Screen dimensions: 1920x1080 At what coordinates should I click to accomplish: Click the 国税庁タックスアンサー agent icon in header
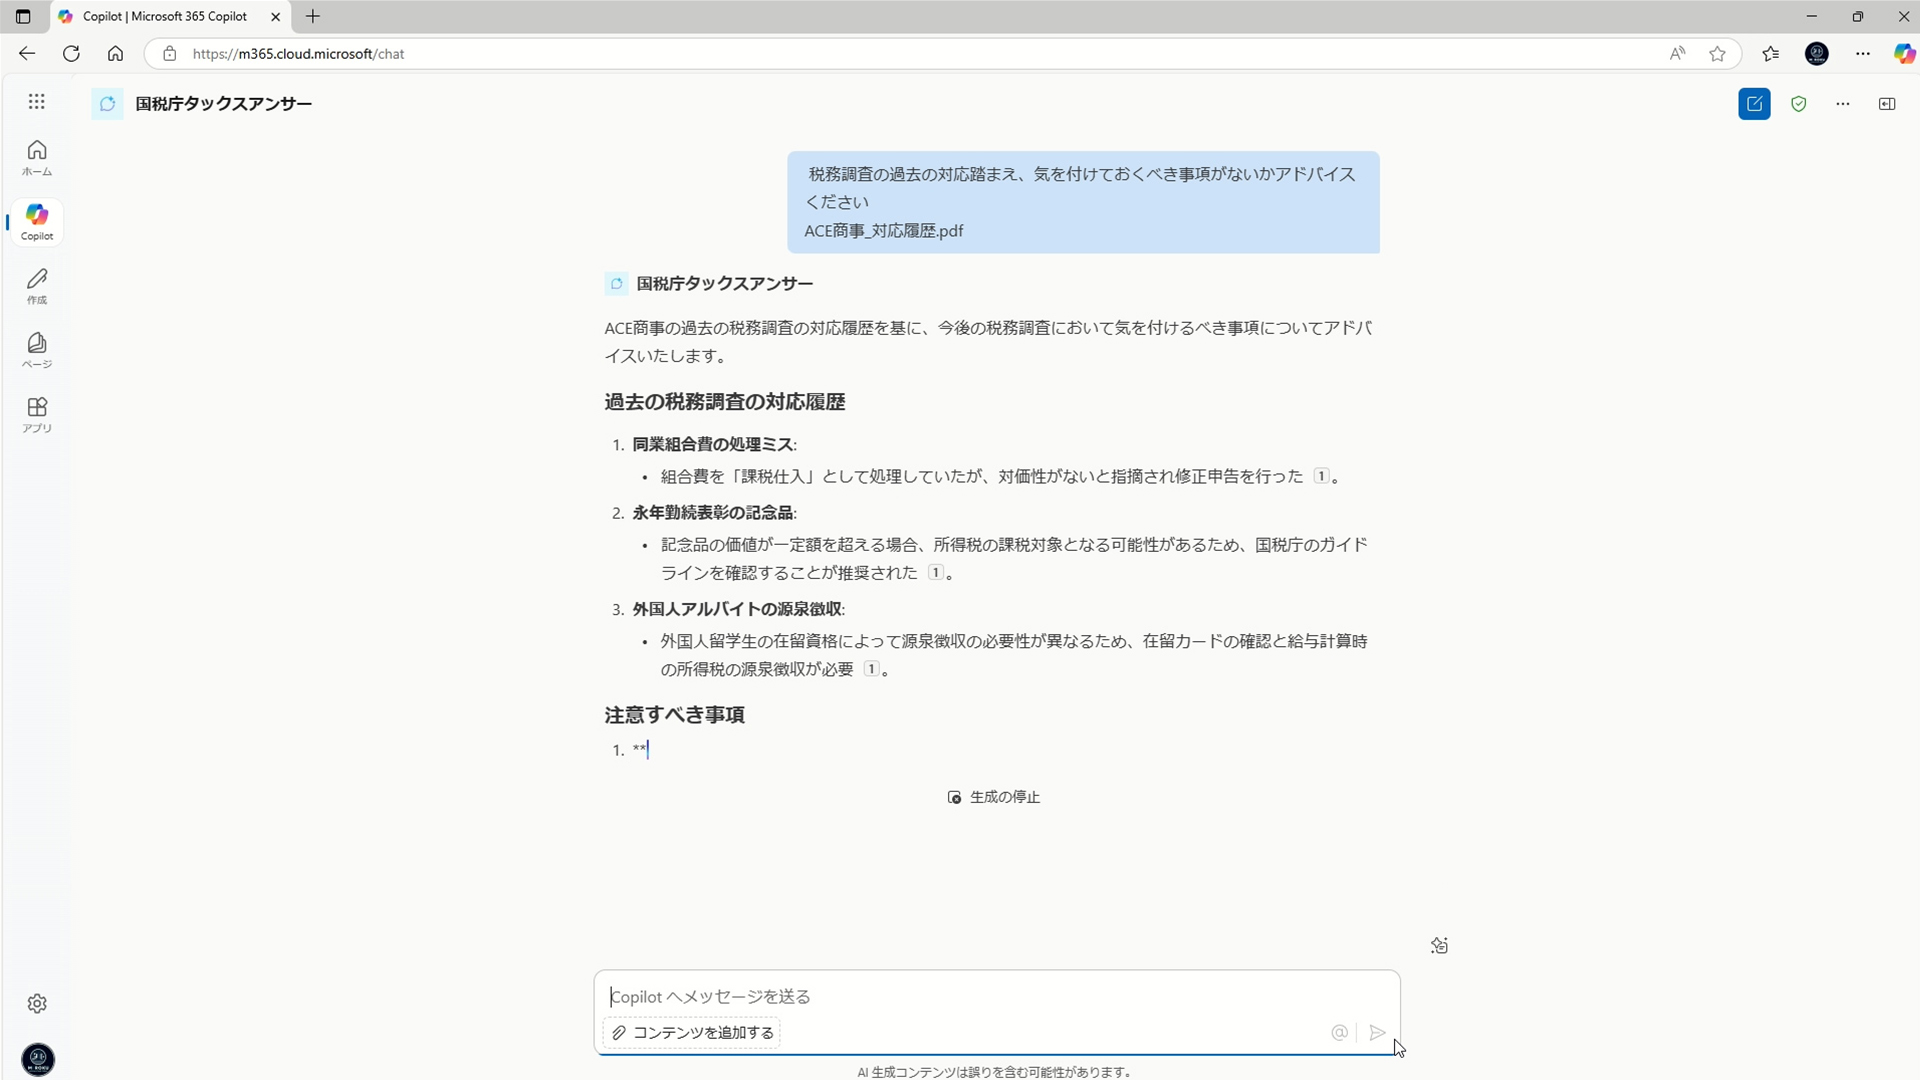pyautogui.click(x=107, y=104)
